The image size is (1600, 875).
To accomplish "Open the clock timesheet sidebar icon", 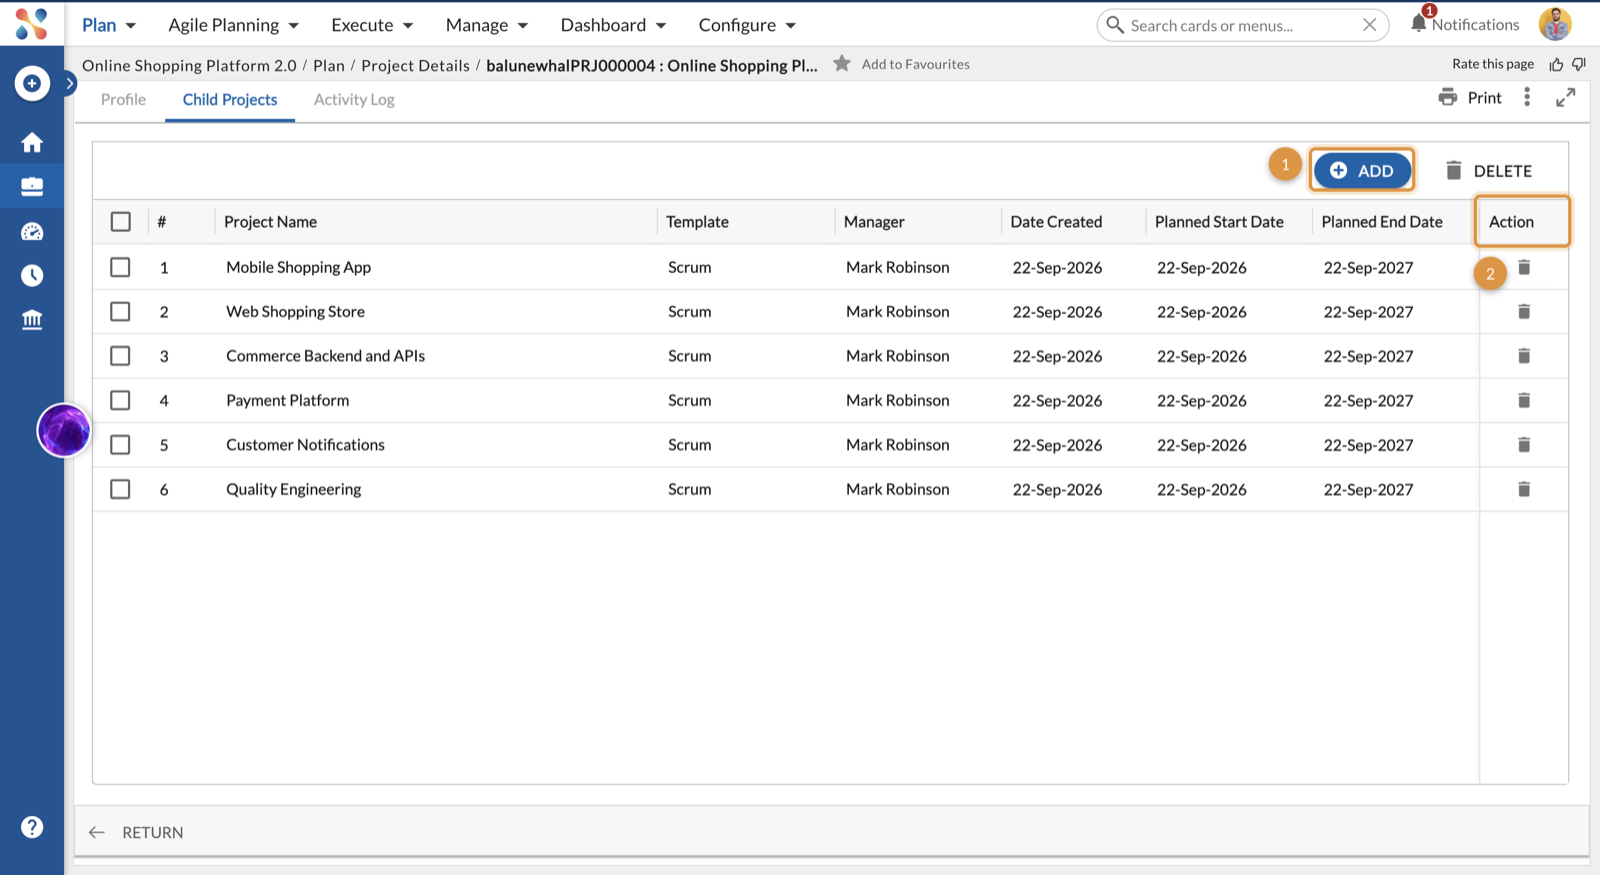I will tap(32, 275).
